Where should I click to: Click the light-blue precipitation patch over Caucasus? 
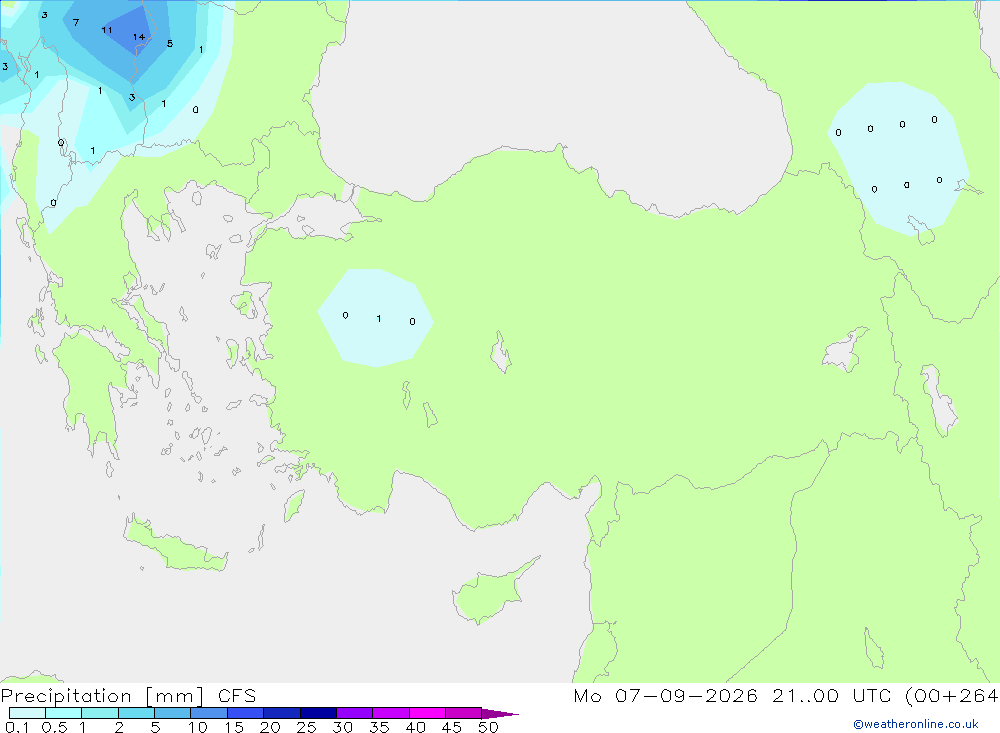[899, 158]
